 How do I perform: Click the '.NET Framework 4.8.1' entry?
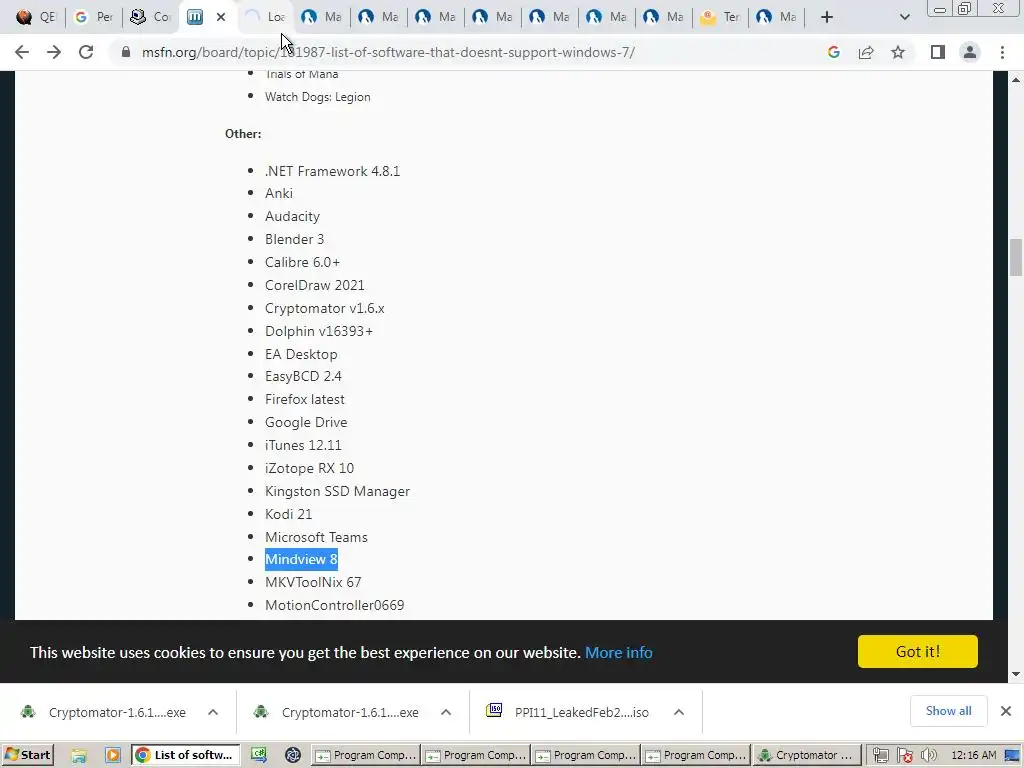point(332,171)
